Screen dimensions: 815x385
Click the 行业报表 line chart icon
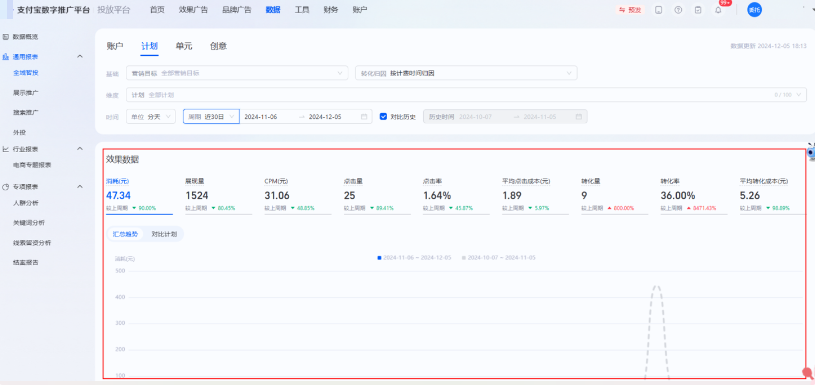coord(6,149)
